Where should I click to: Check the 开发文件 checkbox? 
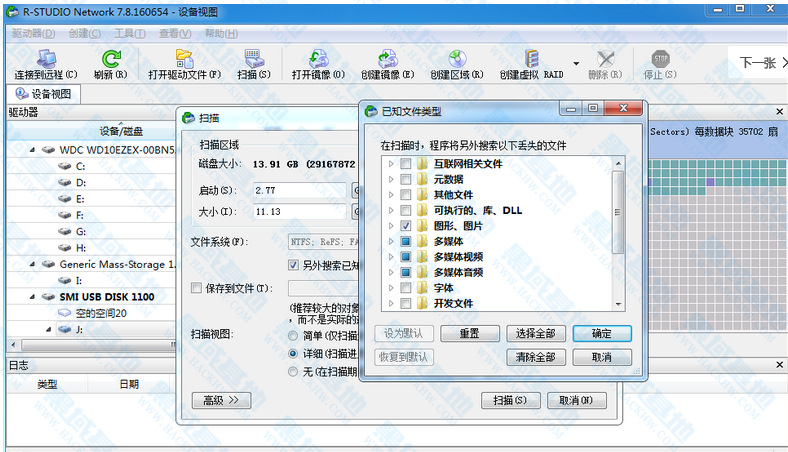pos(406,303)
